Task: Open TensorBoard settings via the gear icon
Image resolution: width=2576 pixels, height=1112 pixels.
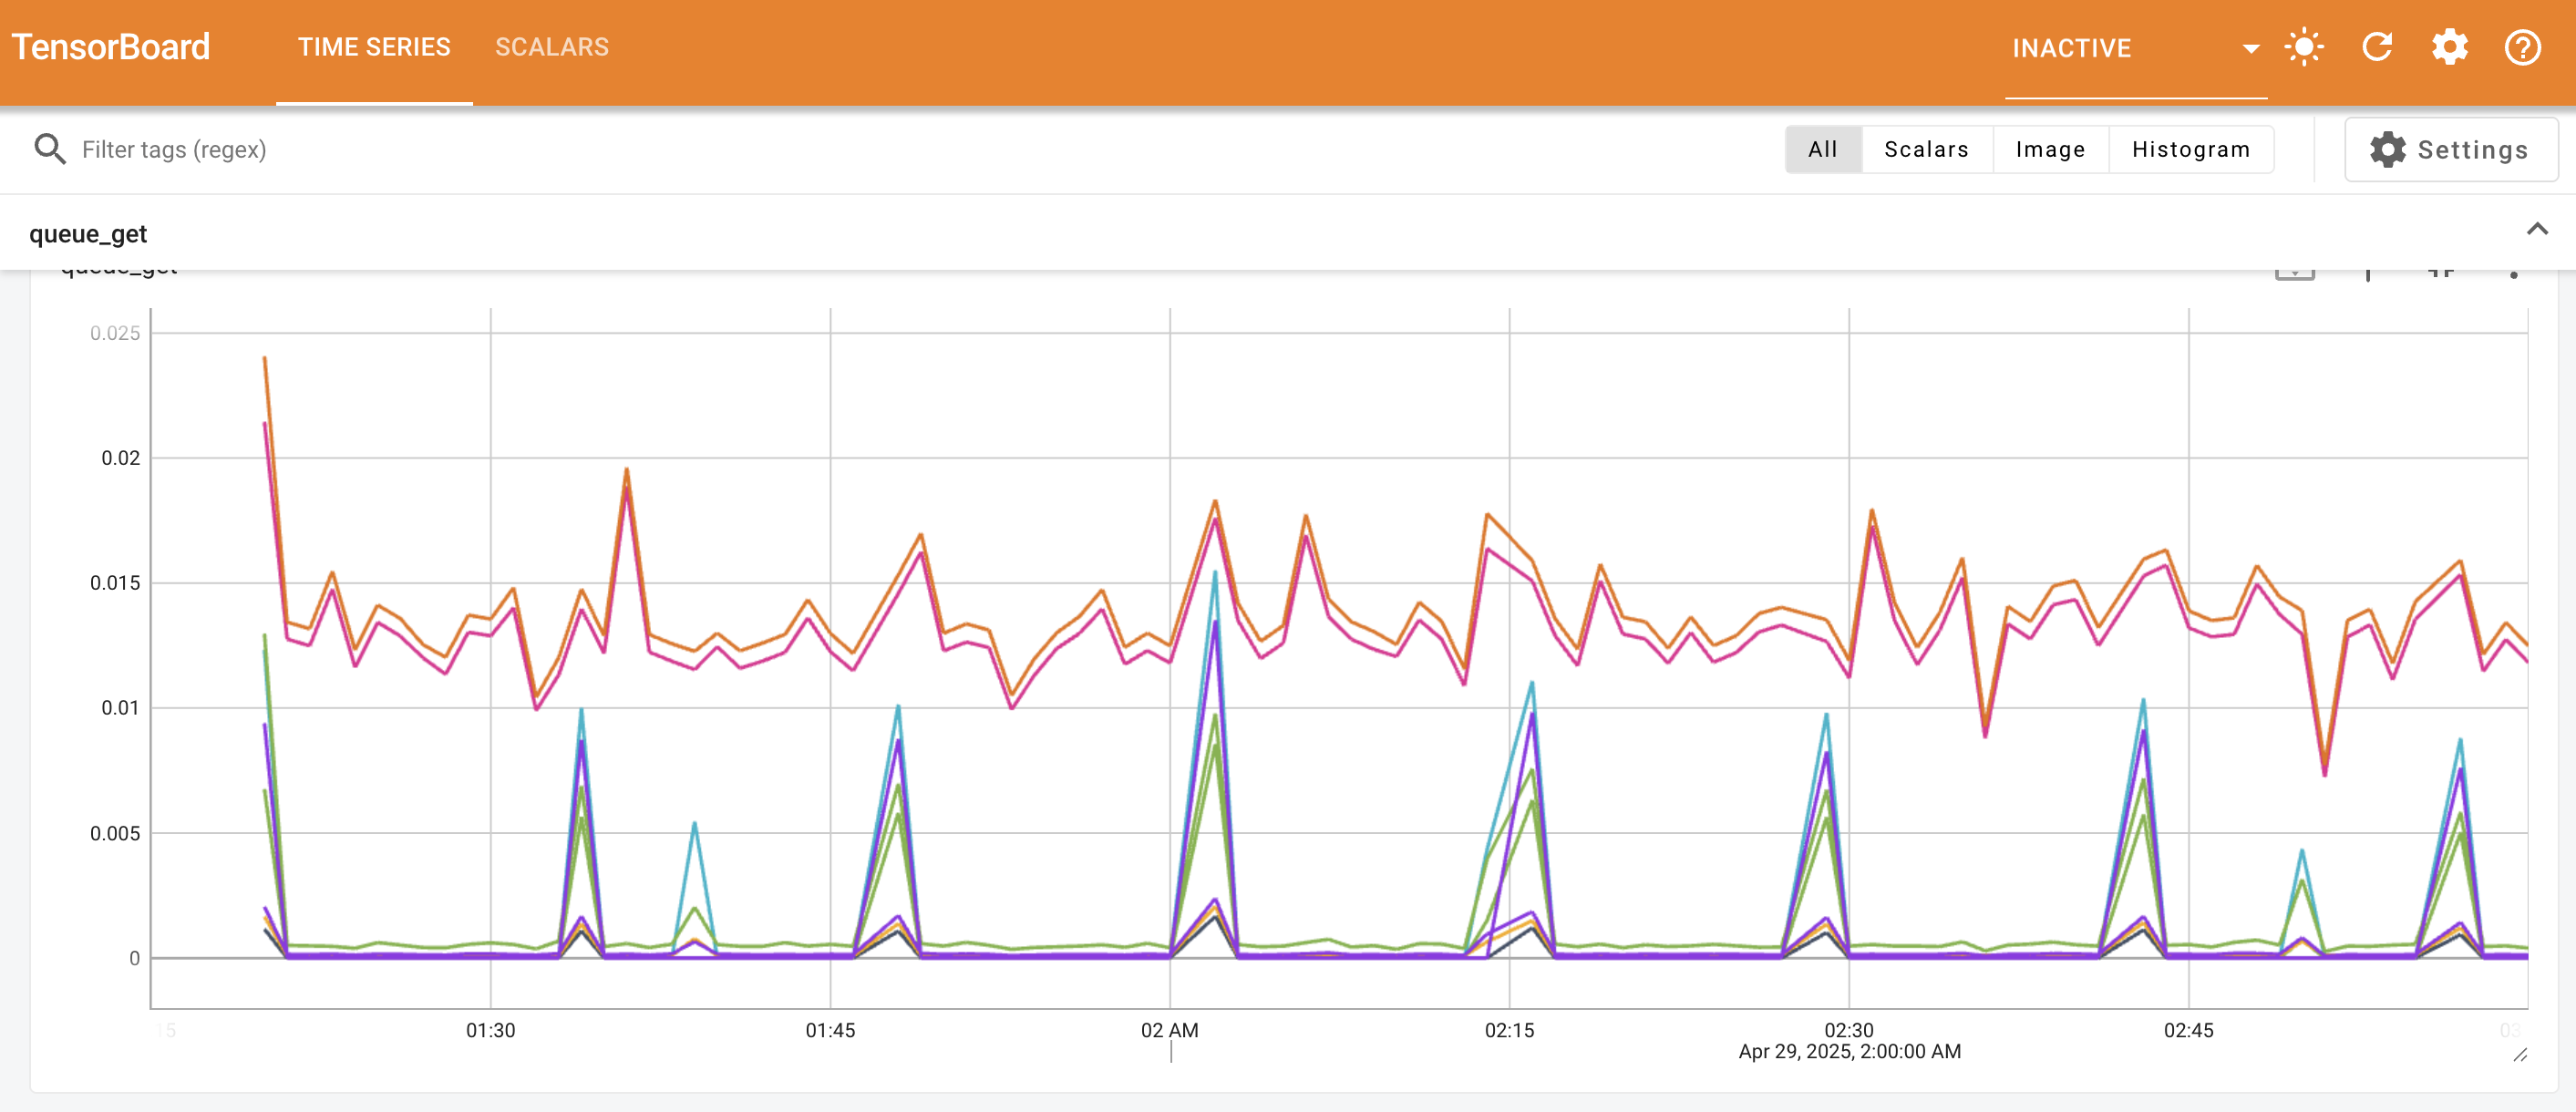Action: click(2449, 46)
